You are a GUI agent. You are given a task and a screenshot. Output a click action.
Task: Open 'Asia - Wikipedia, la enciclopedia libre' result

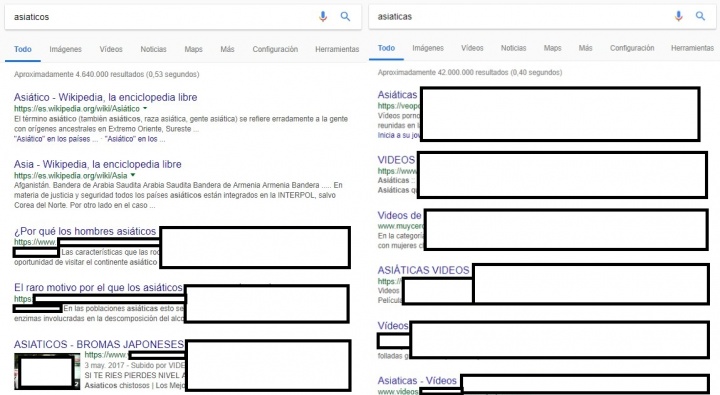(x=97, y=164)
